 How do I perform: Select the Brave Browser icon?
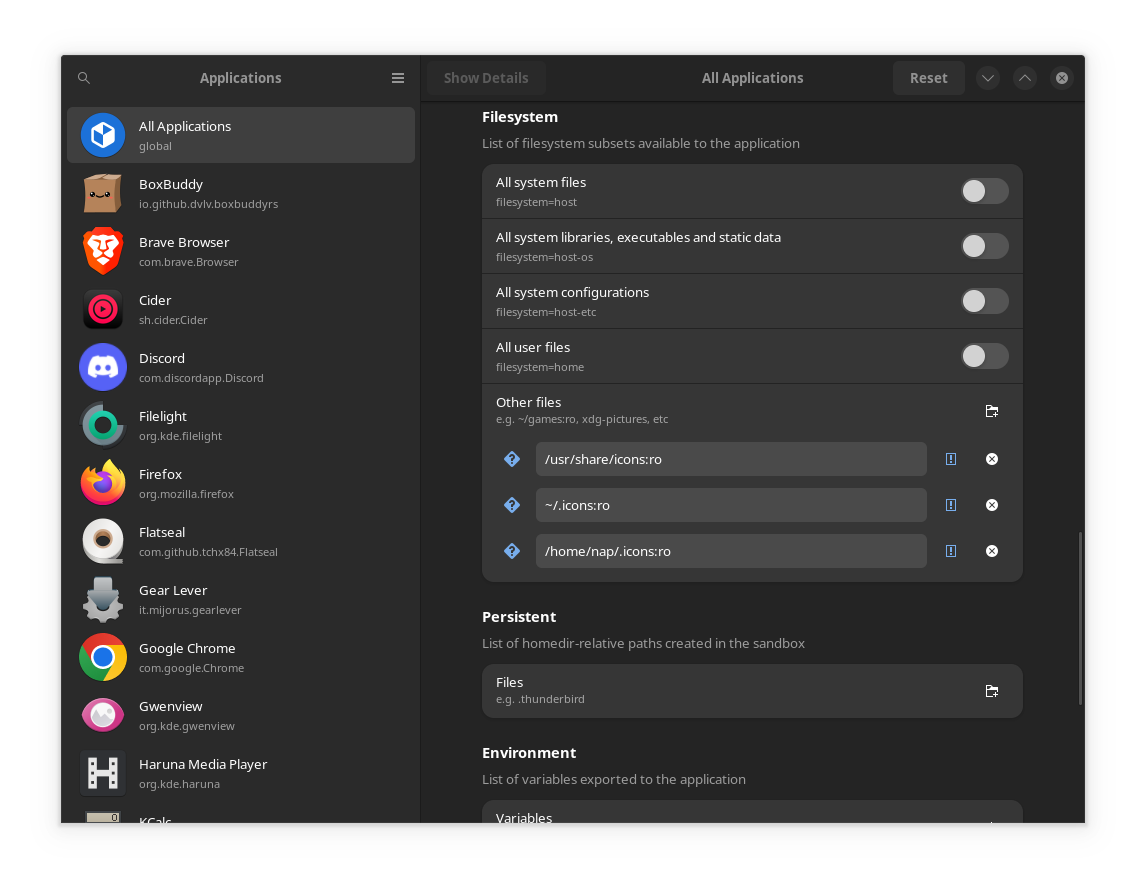coord(103,251)
